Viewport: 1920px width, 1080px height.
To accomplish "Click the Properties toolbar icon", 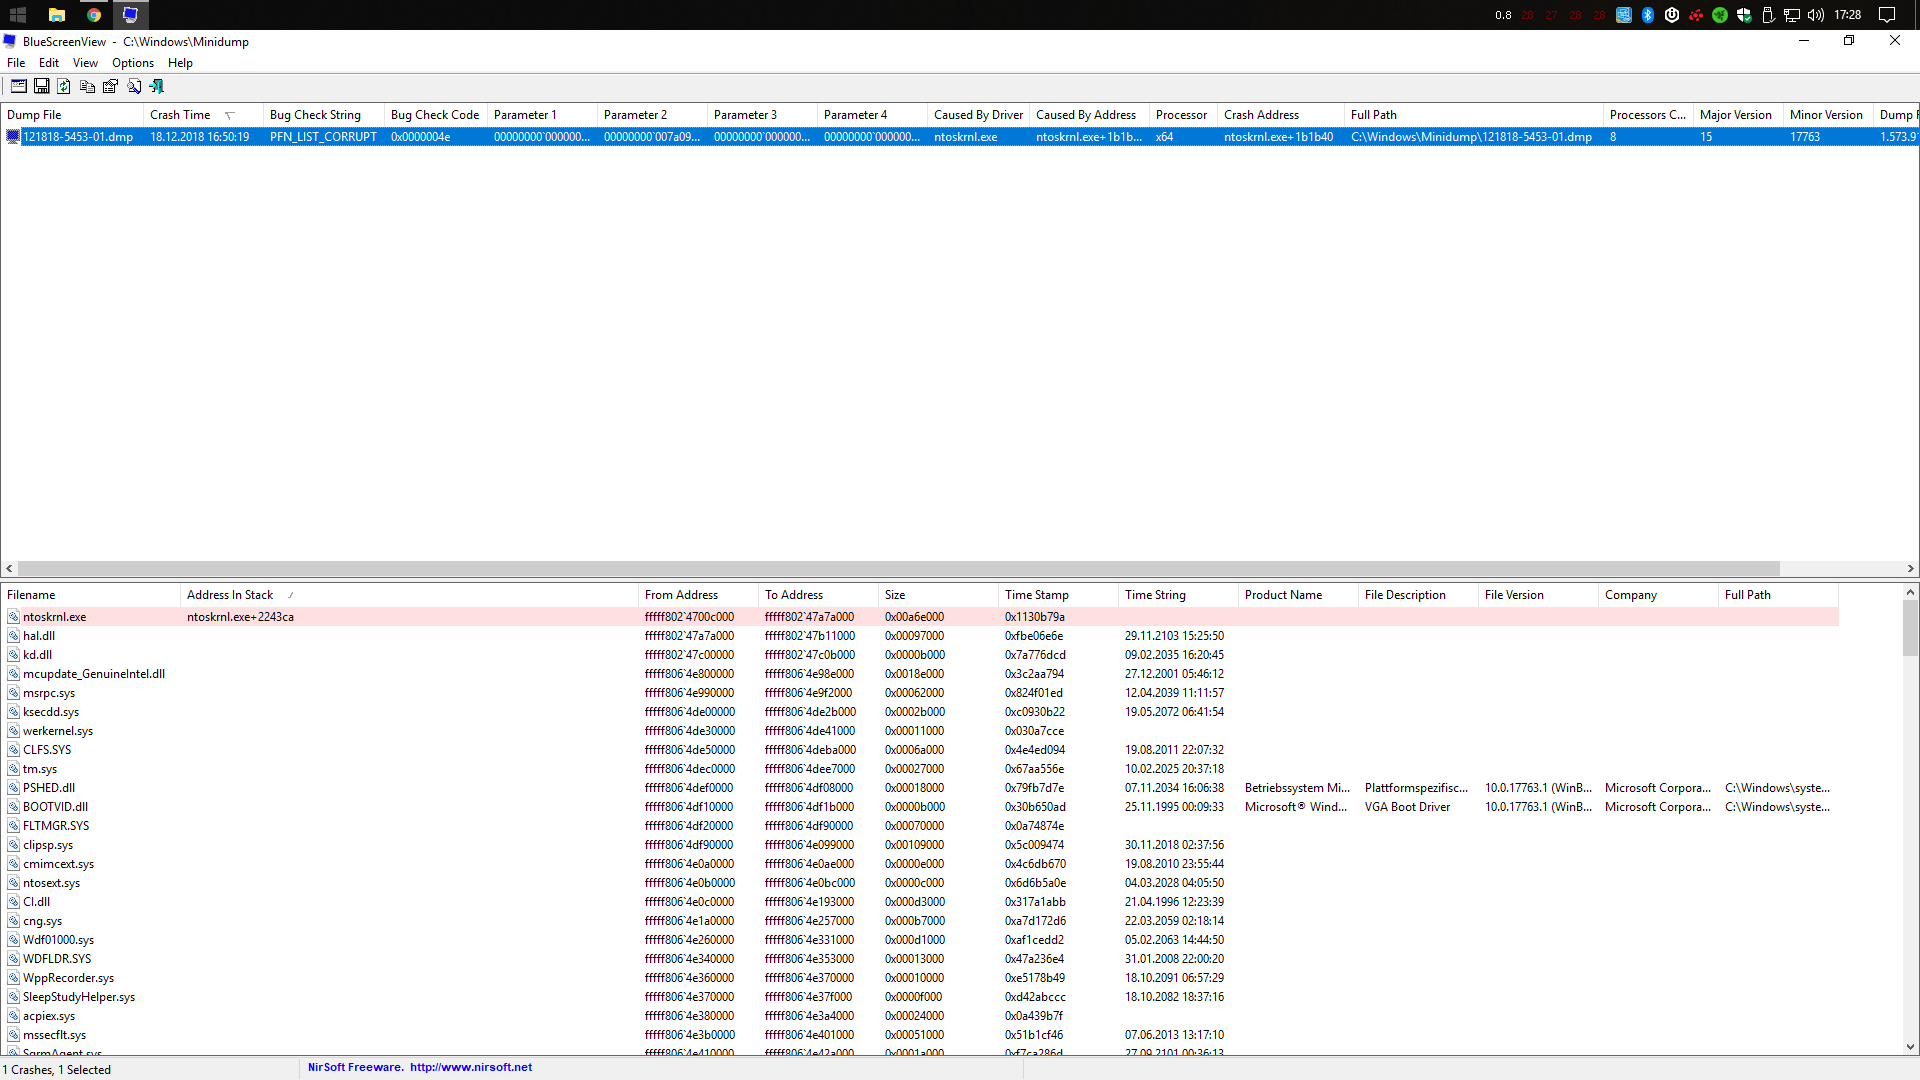I will [x=110, y=87].
